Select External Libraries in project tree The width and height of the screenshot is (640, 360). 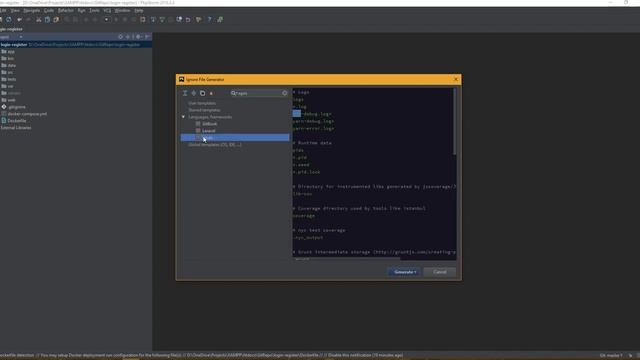point(16,128)
